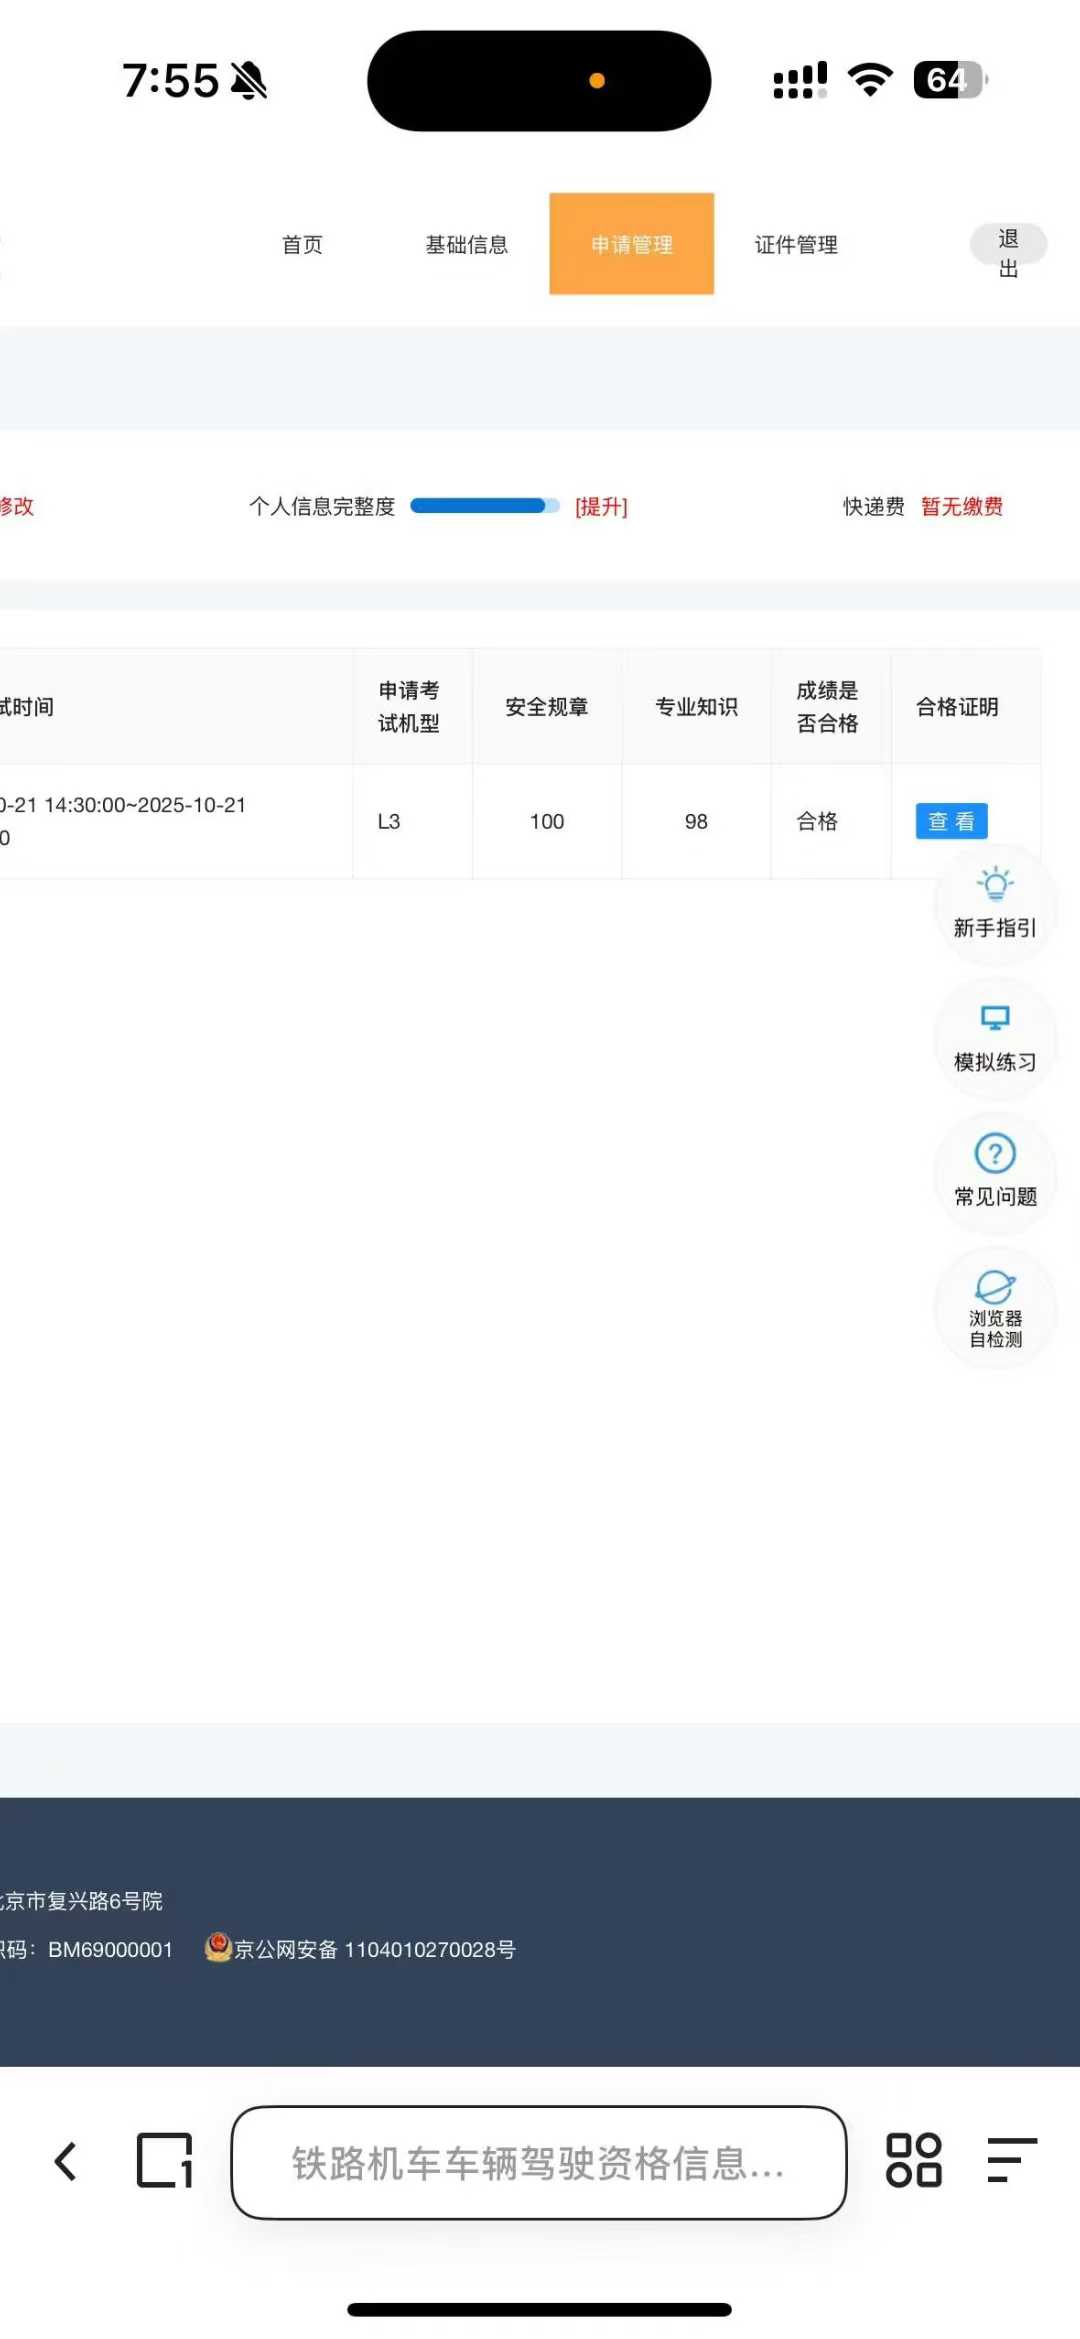Click 查看 to view the certificate
The width and height of the screenshot is (1080, 2339).
click(951, 821)
